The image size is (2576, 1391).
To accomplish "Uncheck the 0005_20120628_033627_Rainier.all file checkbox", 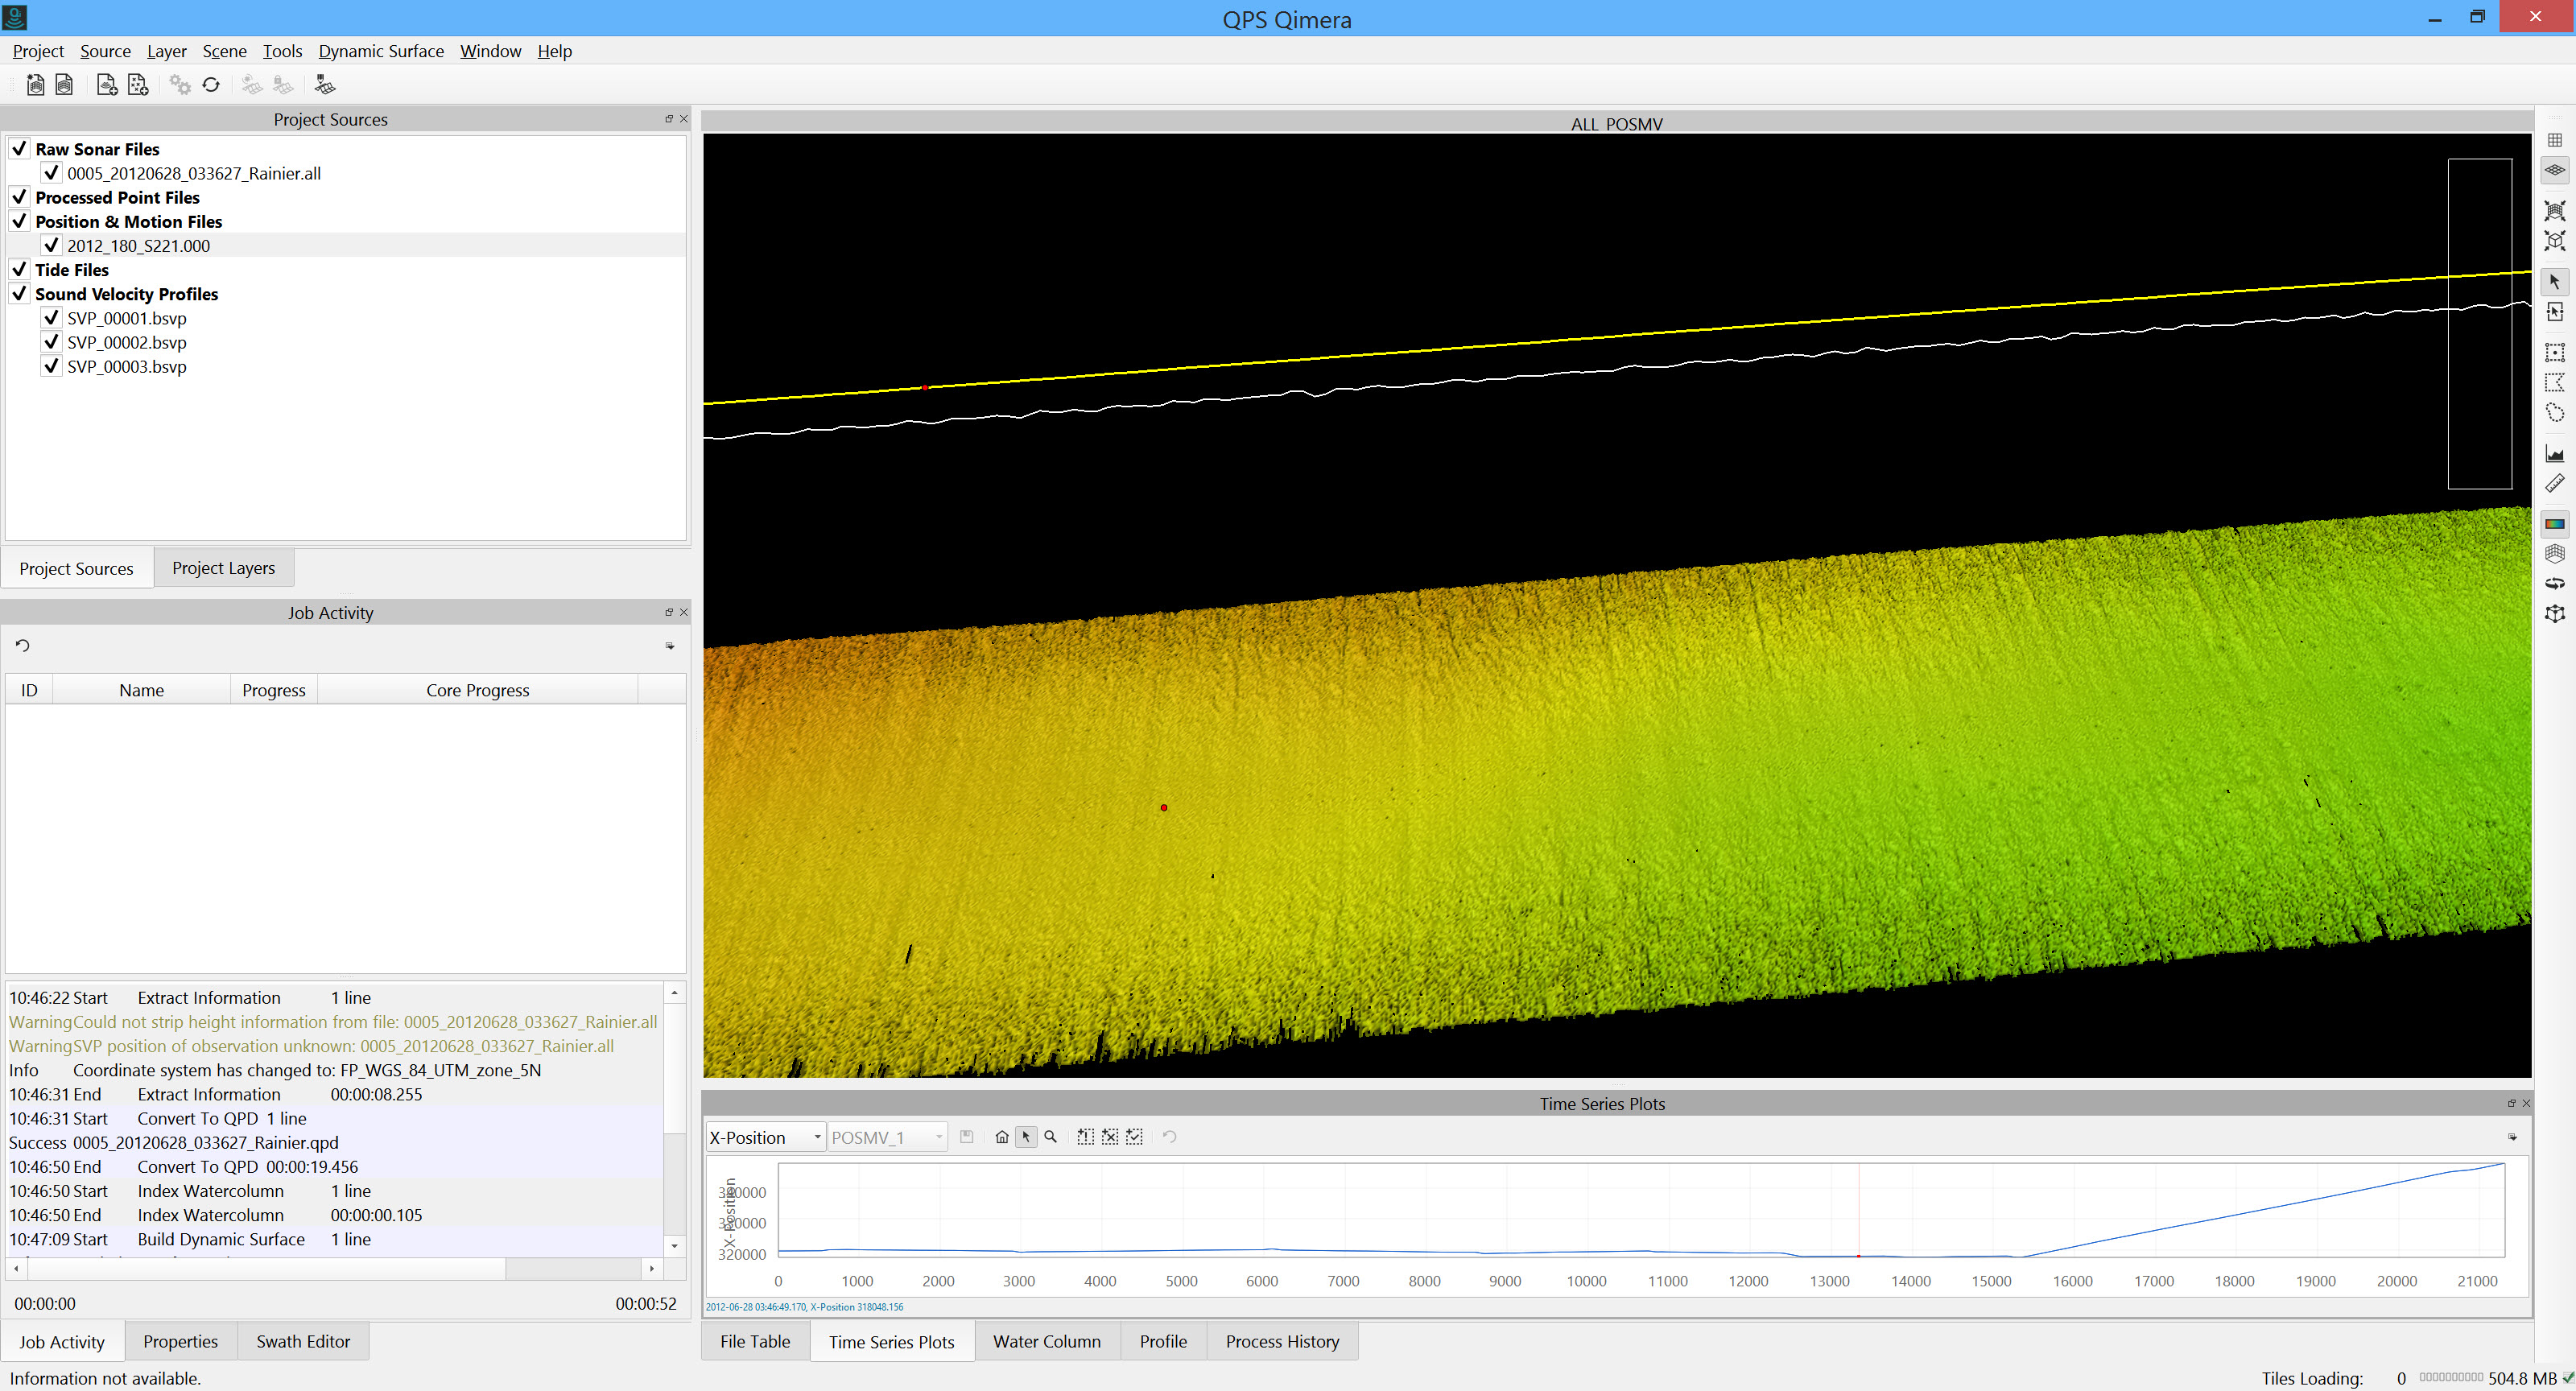I will click(51, 173).
